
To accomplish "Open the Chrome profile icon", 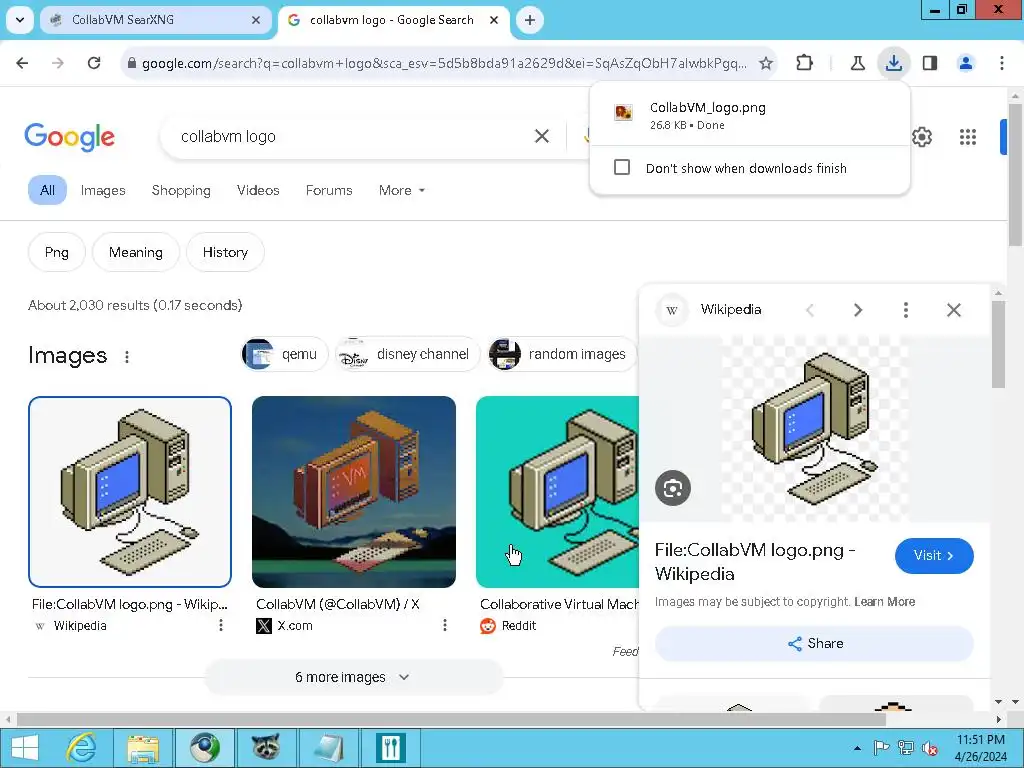I will click(x=966, y=63).
